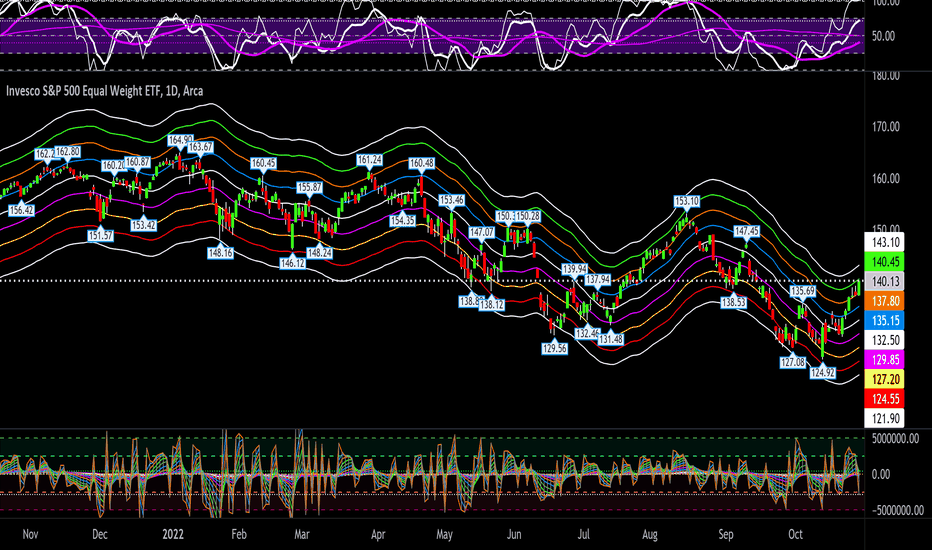Select the 162.80 pivot high label
Screen dimensions: 932x550
coord(68,152)
